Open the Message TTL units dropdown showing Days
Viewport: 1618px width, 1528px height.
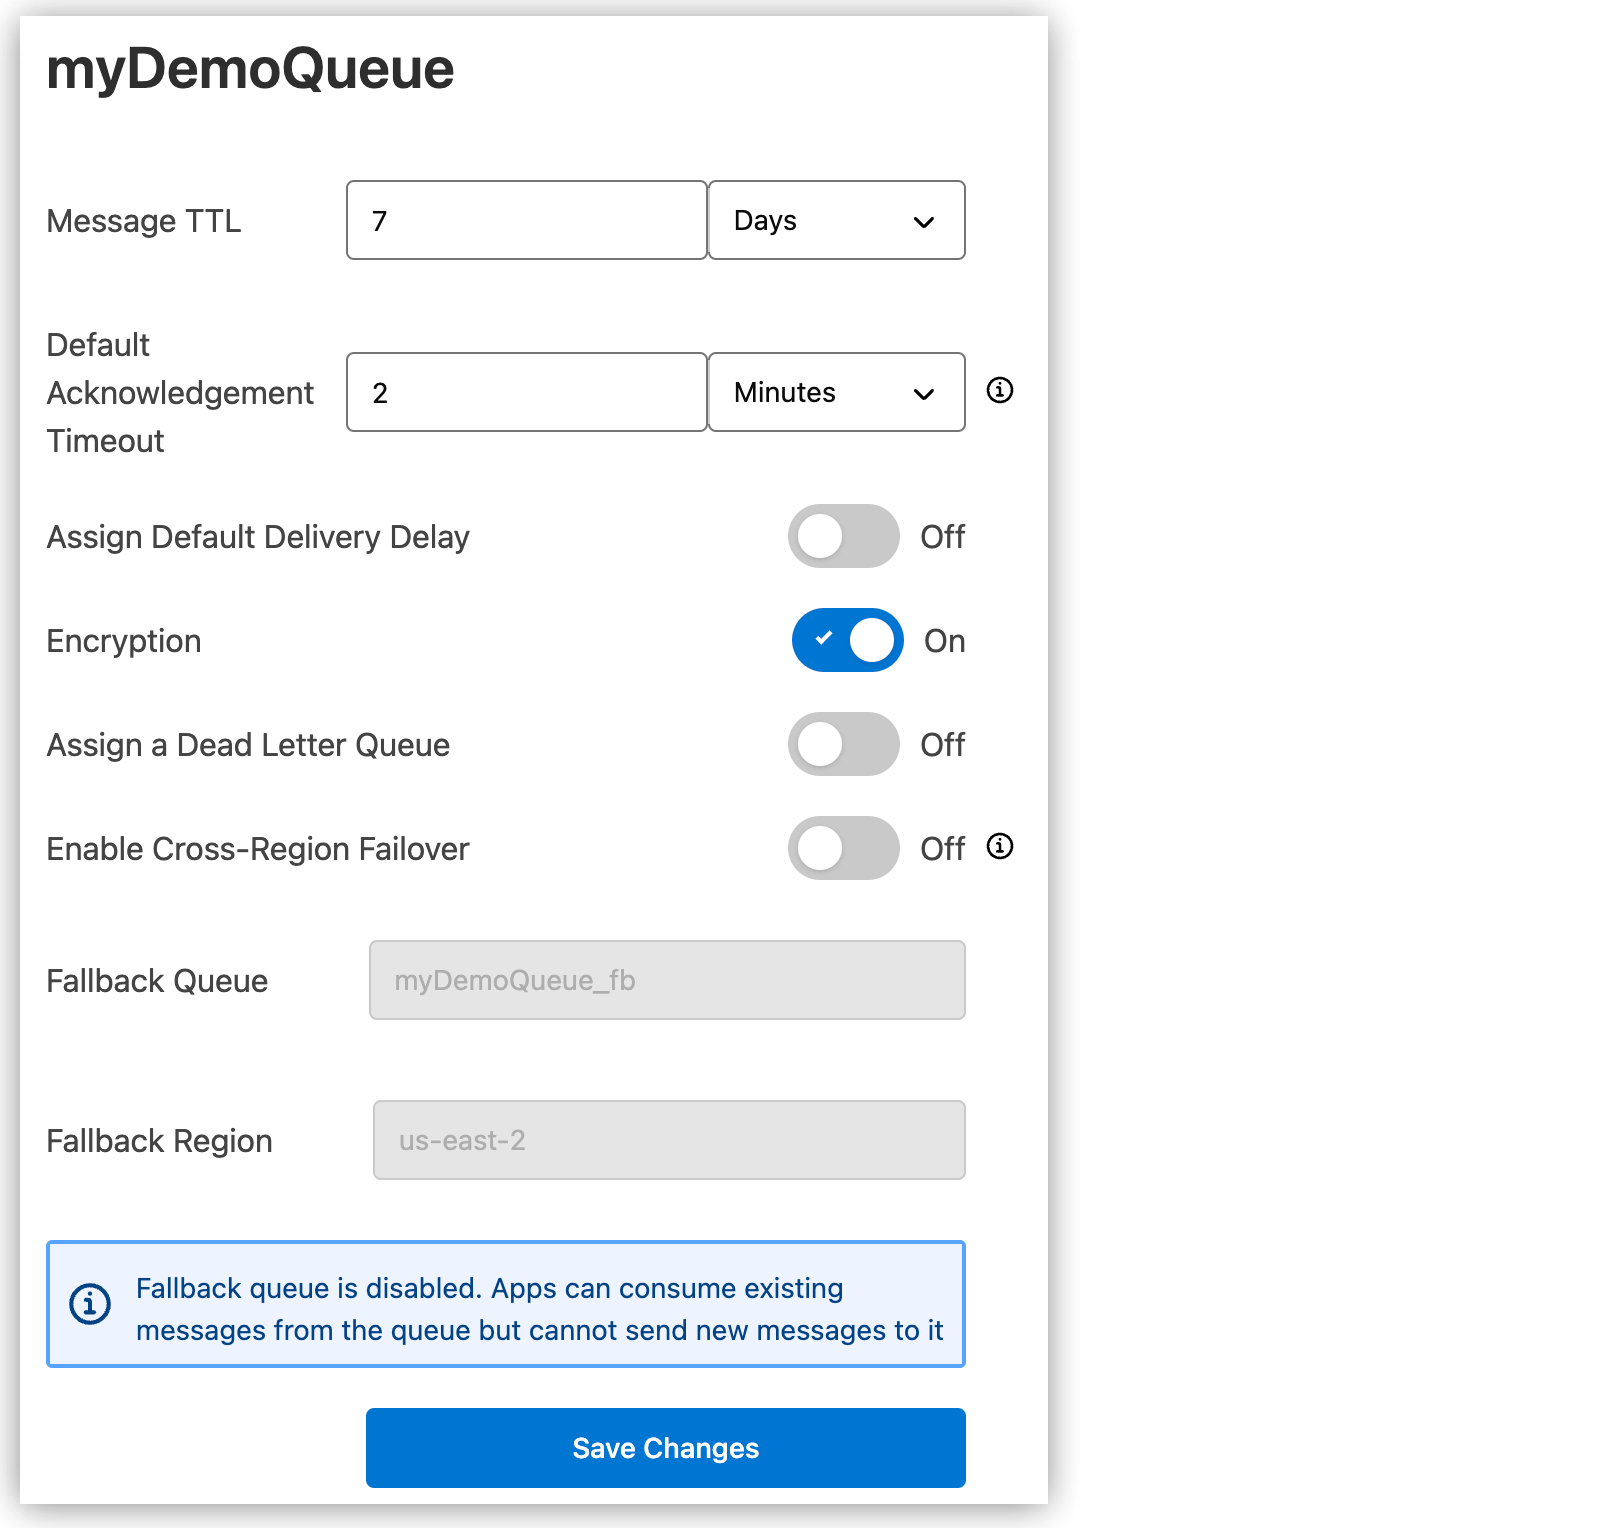click(x=837, y=220)
